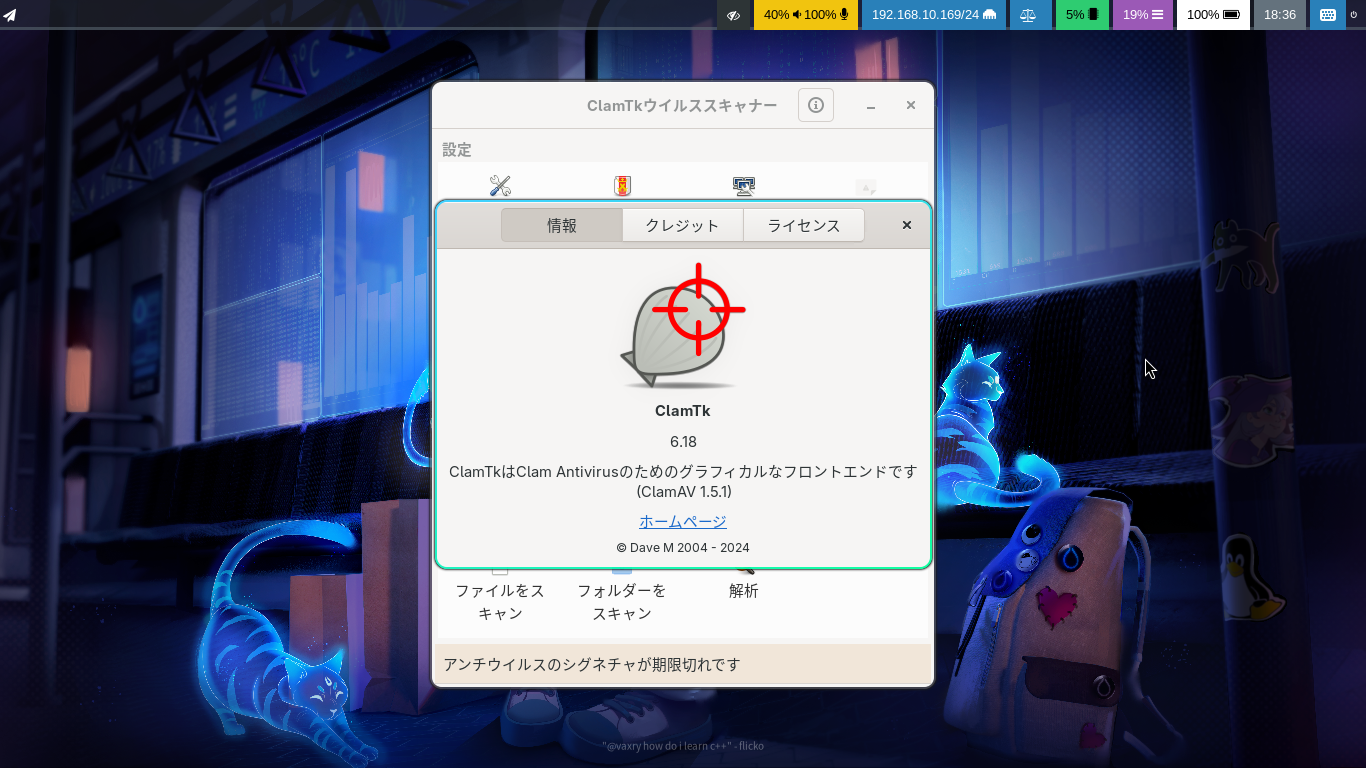
Task: Switch to the ライセンス tab
Action: tap(804, 225)
